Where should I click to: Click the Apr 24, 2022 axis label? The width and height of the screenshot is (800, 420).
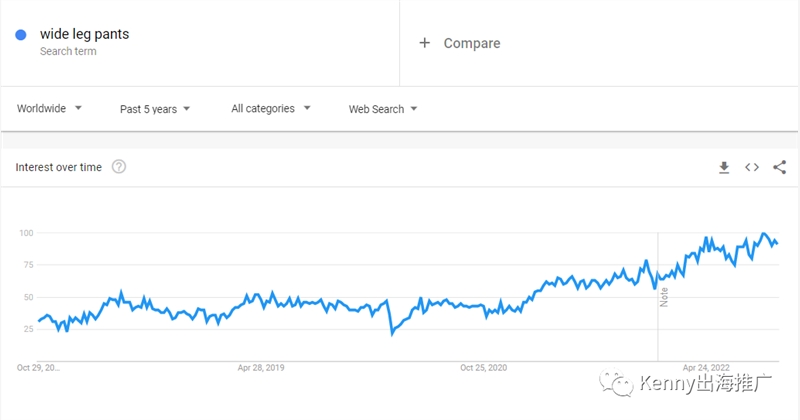tap(706, 367)
